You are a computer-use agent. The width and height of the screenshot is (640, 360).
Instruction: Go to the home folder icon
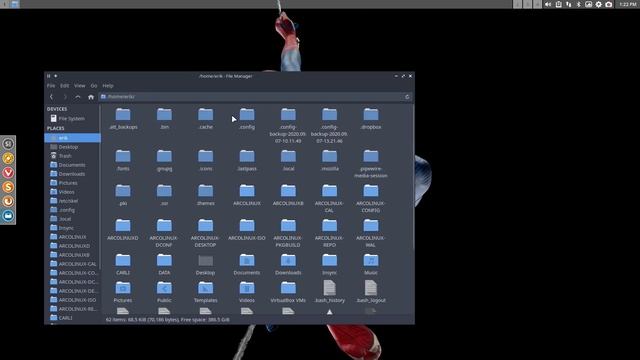click(91, 97)
